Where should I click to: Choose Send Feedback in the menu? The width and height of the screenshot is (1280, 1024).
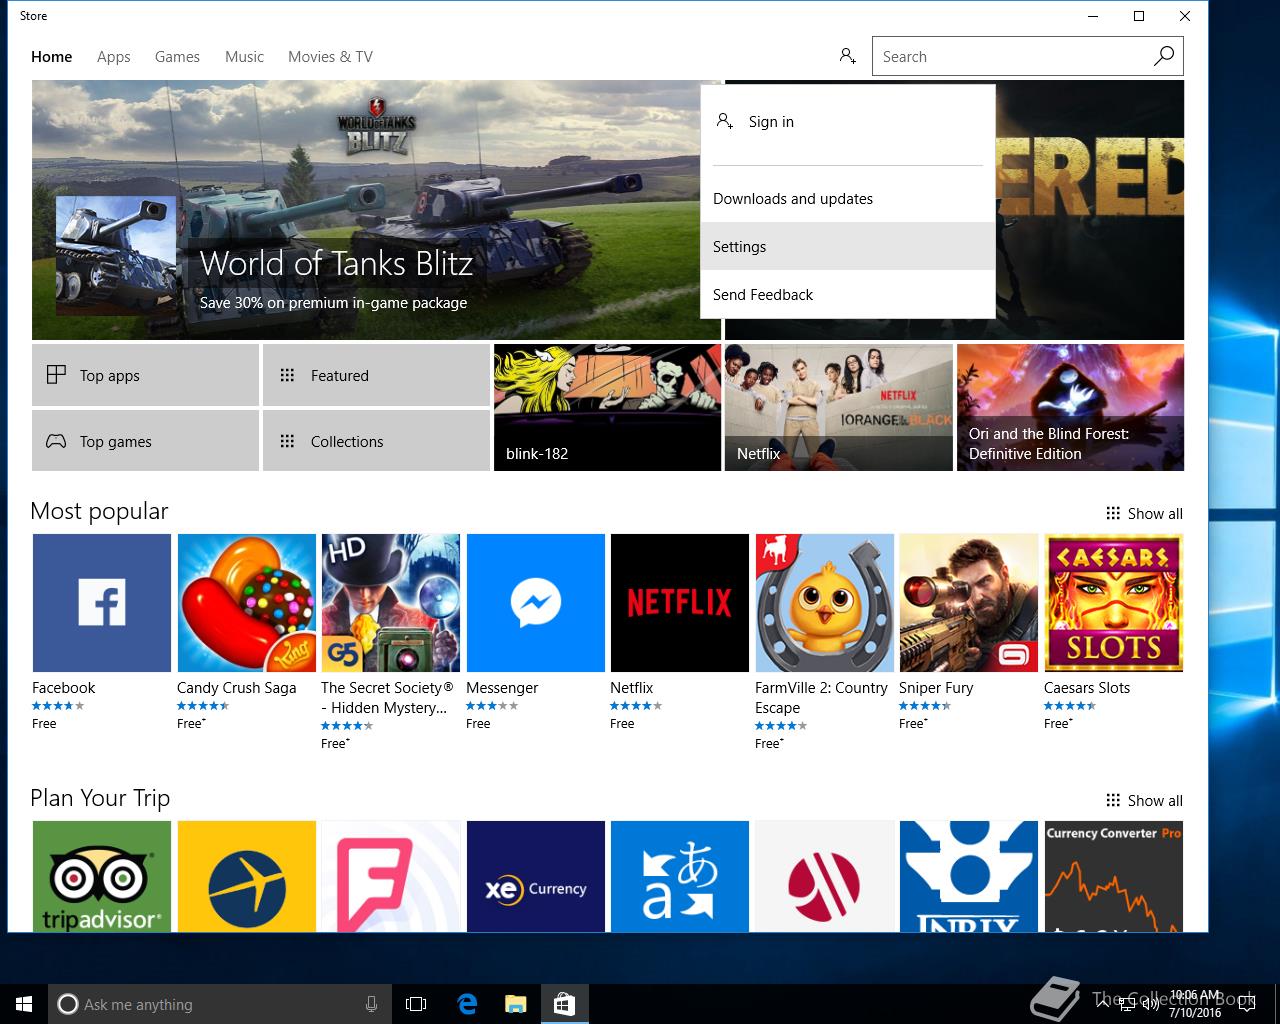coord(848,294)
